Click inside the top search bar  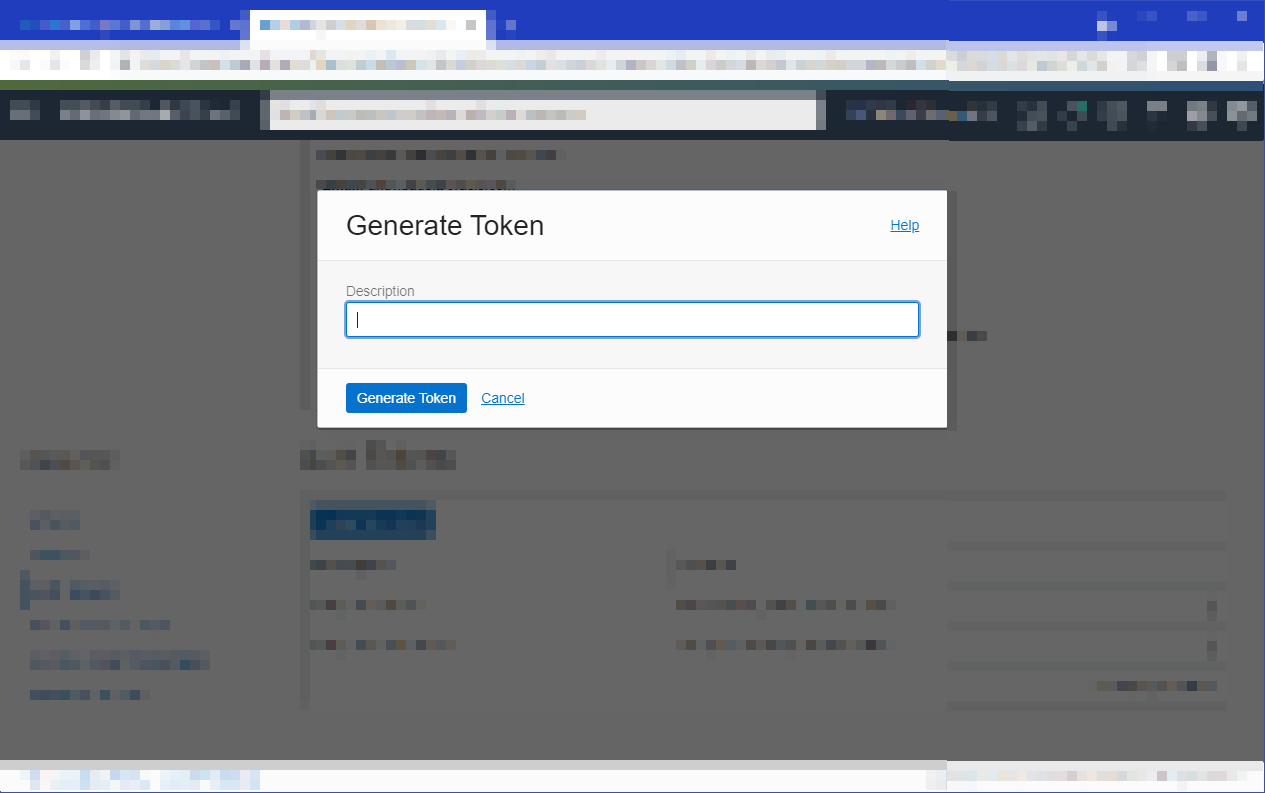545,111
